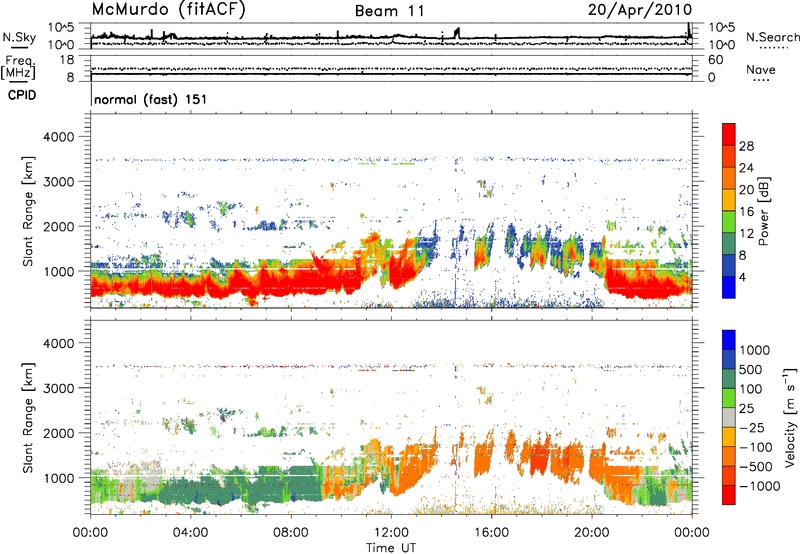
Task: Click the 'Power [dB]' colorbar title
Action: [x=764, y=211]
